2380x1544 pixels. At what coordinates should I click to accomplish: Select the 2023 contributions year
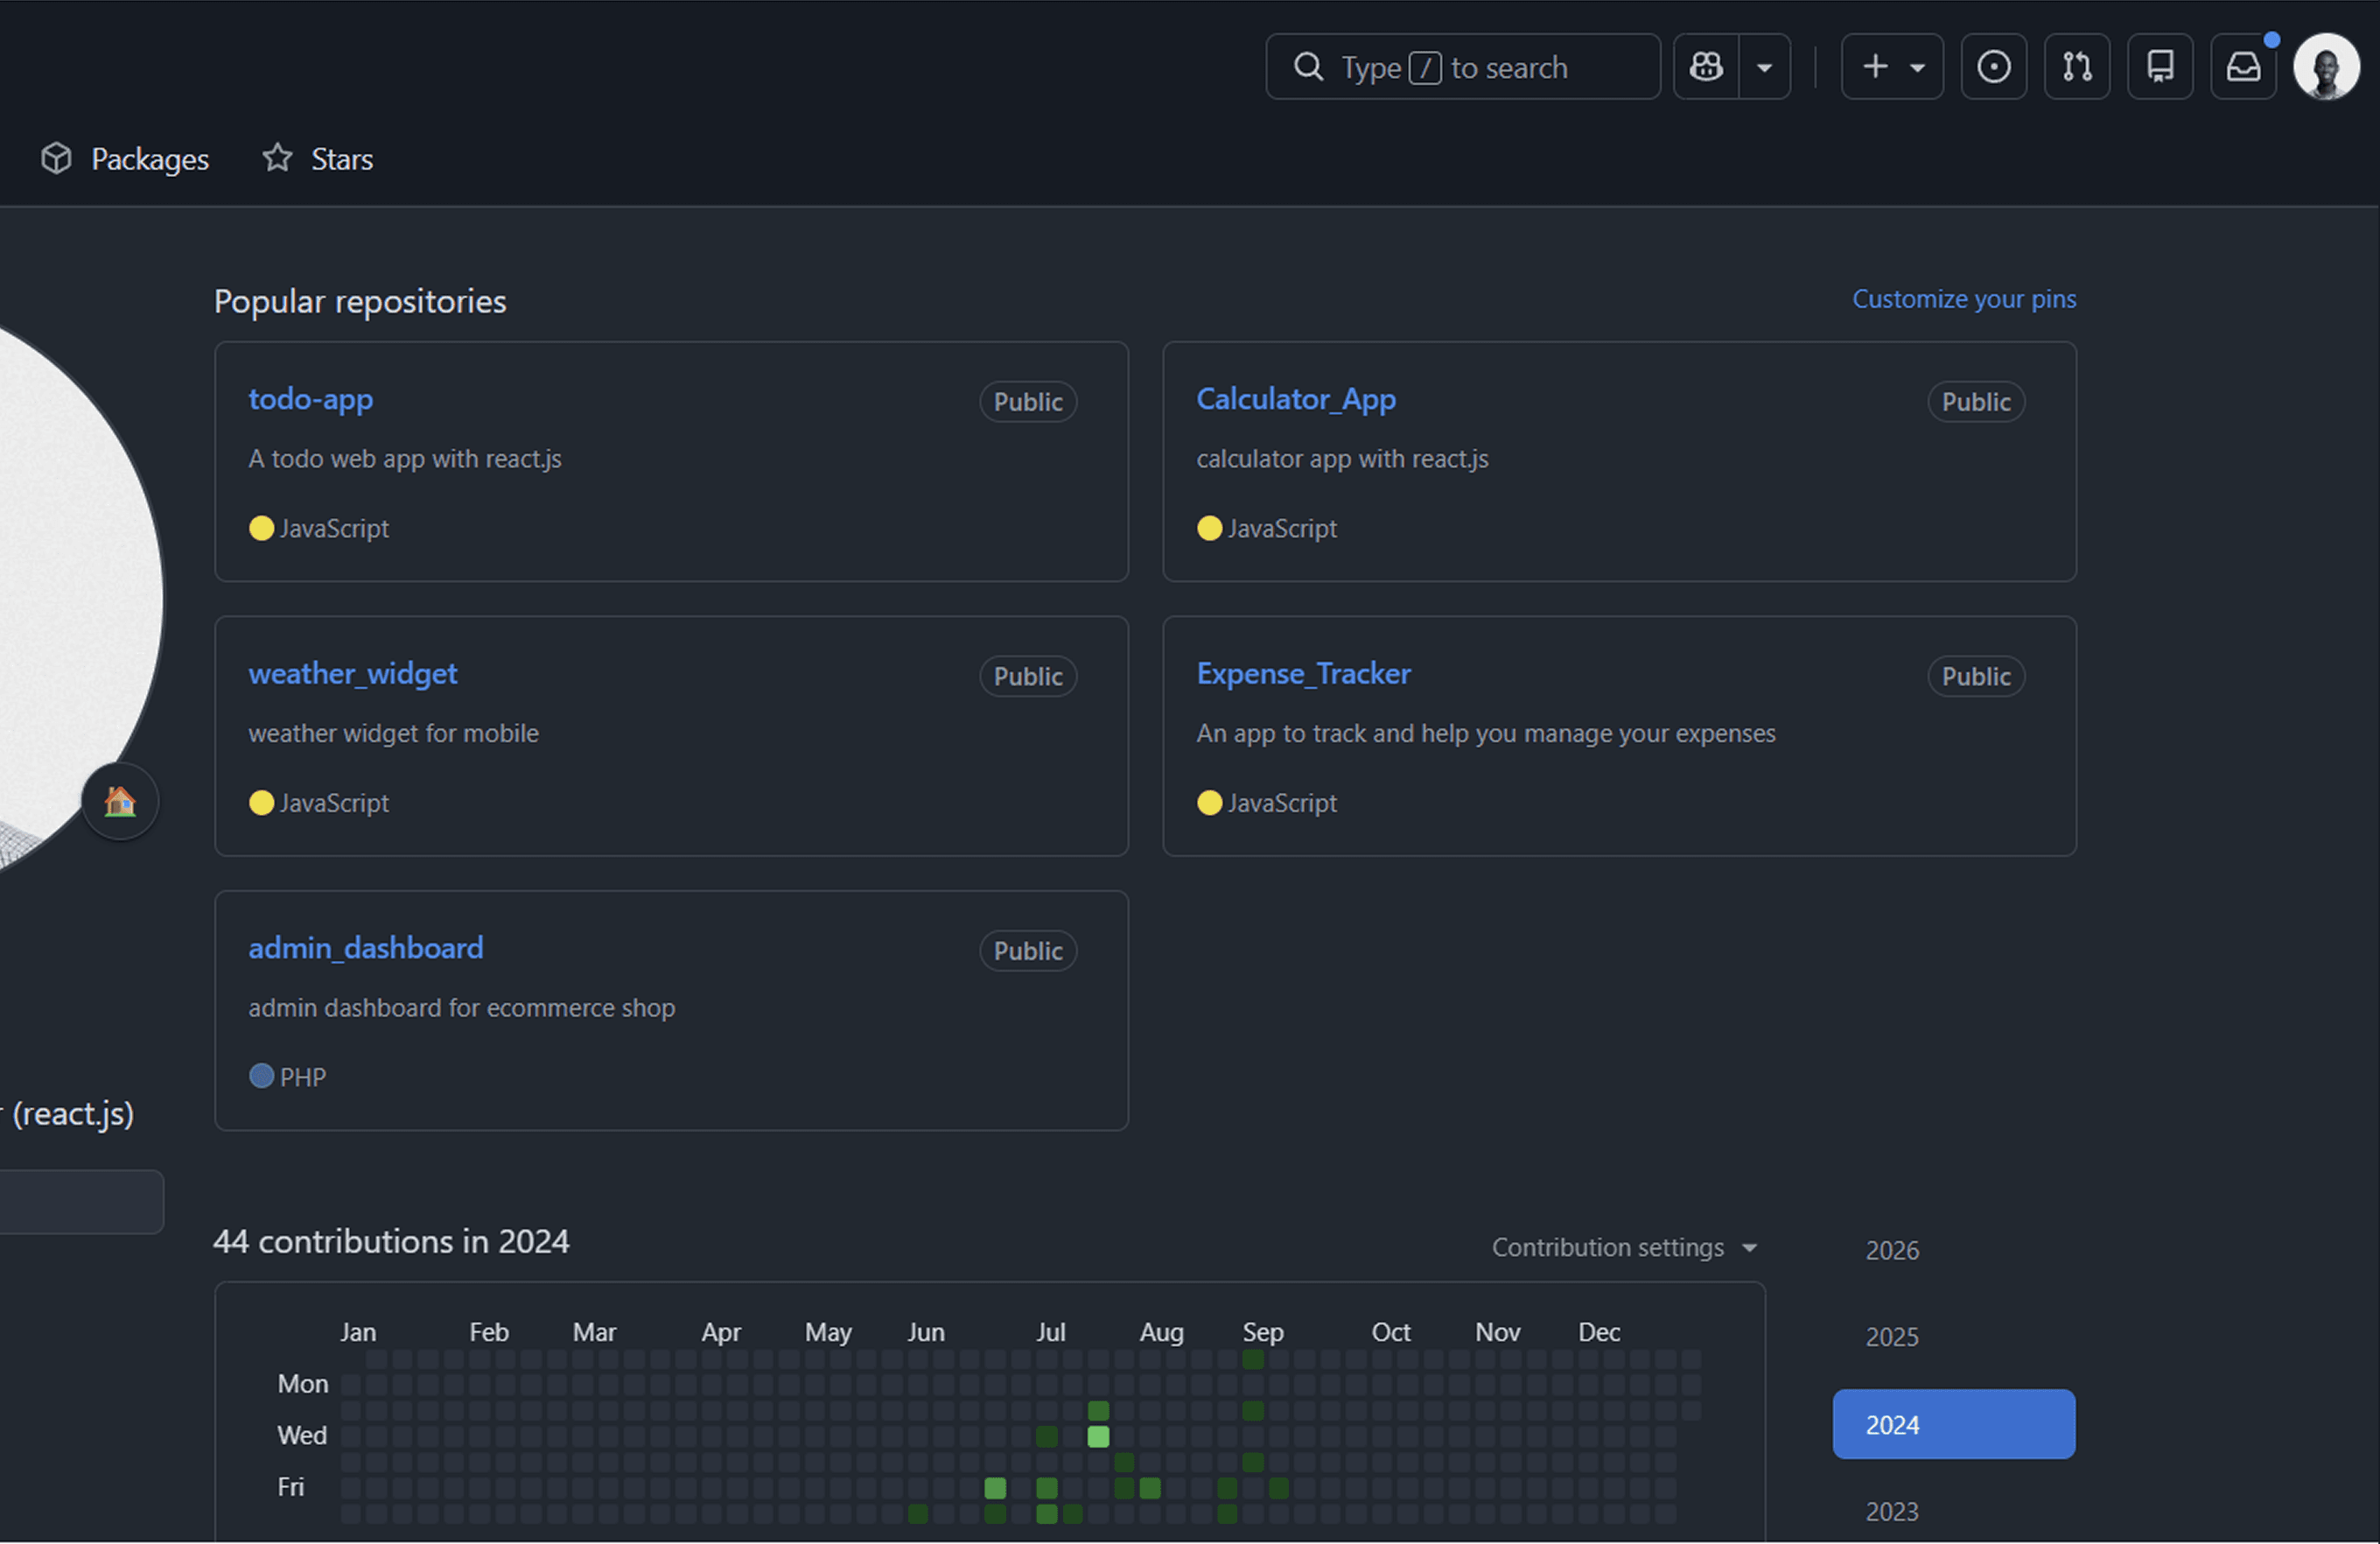click(x=1891, y=1511)
